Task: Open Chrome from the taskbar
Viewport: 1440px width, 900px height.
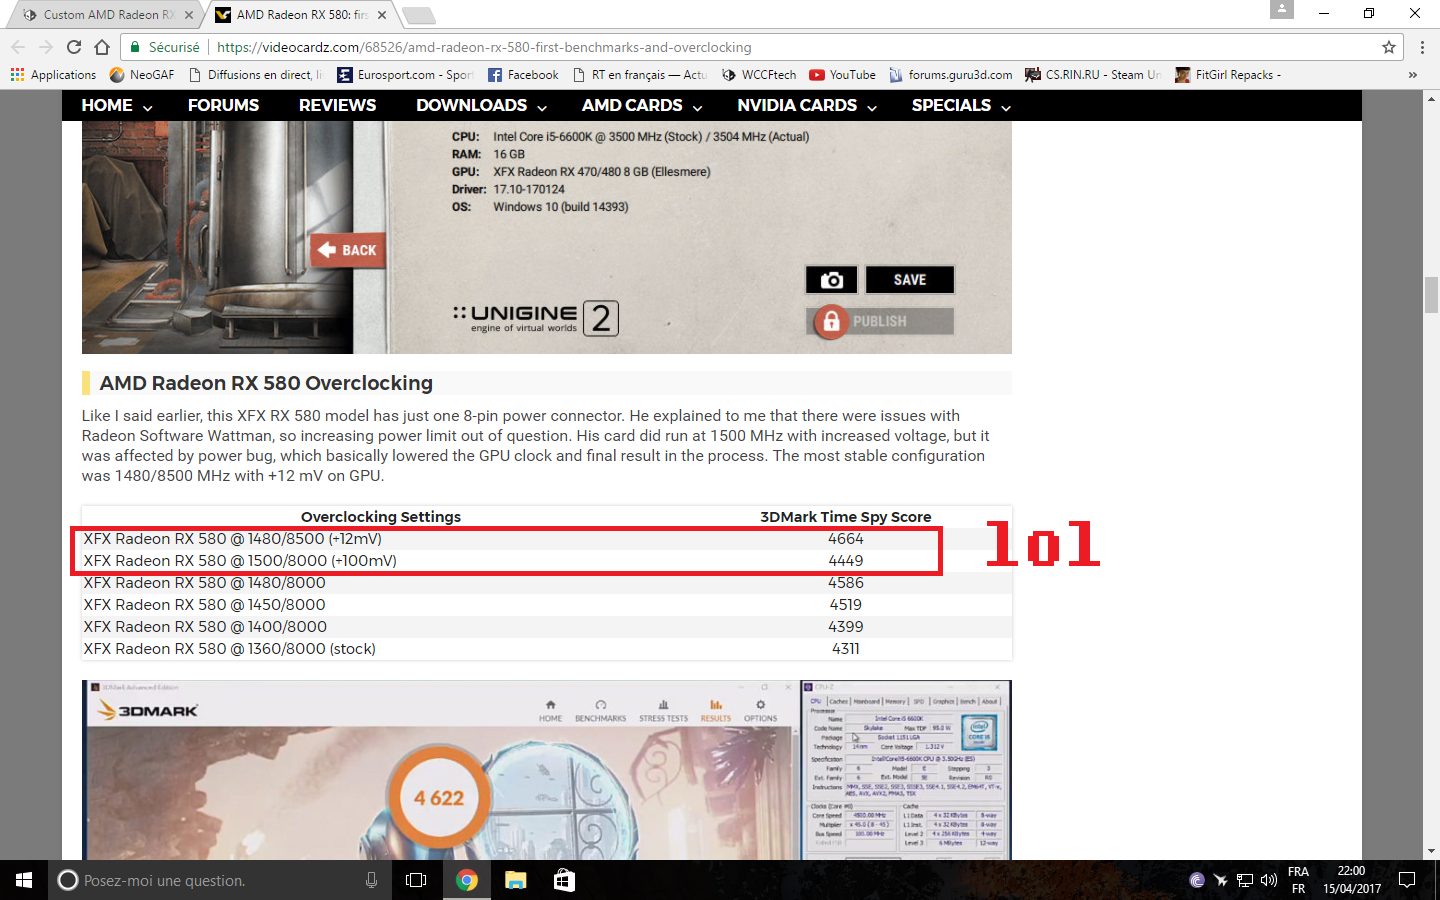Action: 466,880
